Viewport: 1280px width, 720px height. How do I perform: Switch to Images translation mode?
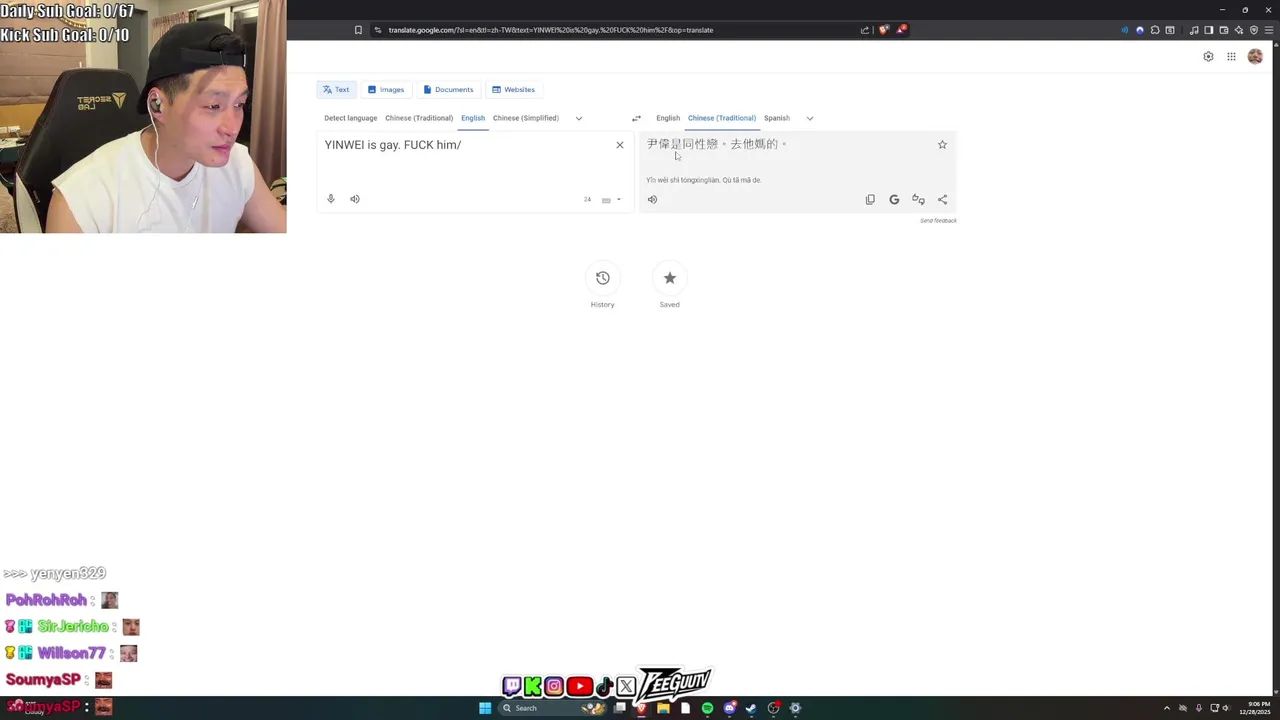(385, 90)
